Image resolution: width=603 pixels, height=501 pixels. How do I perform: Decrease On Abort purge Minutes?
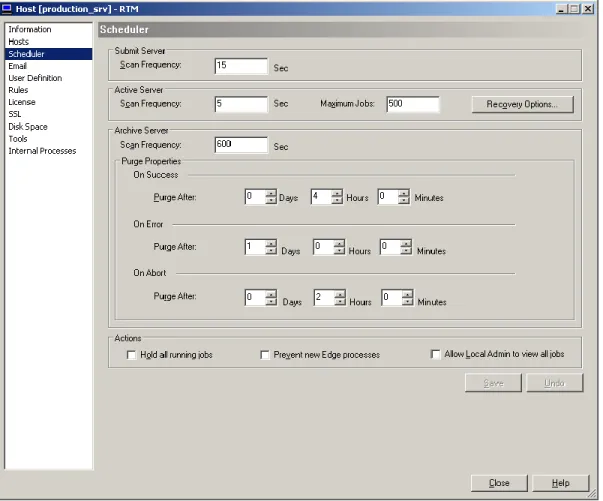[408, 301]
